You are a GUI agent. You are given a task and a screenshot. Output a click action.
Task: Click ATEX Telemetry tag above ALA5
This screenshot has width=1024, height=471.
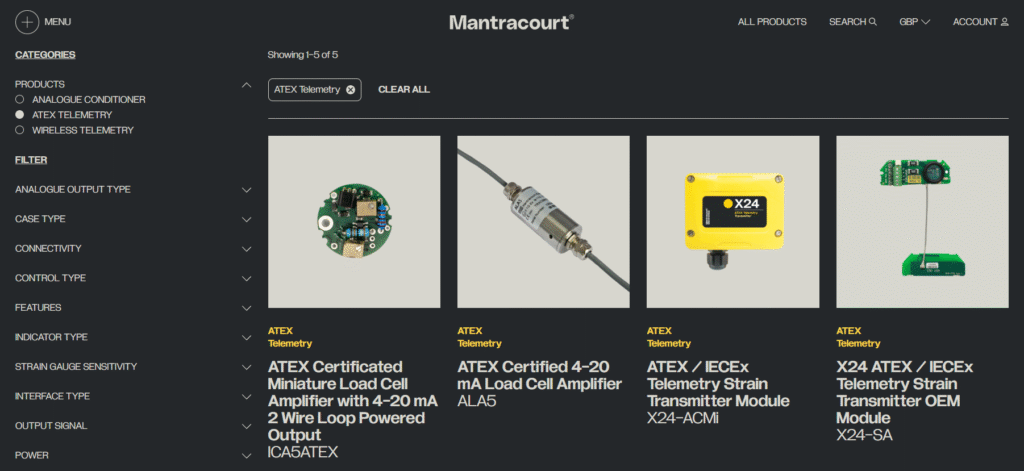(x=479, y=337)
